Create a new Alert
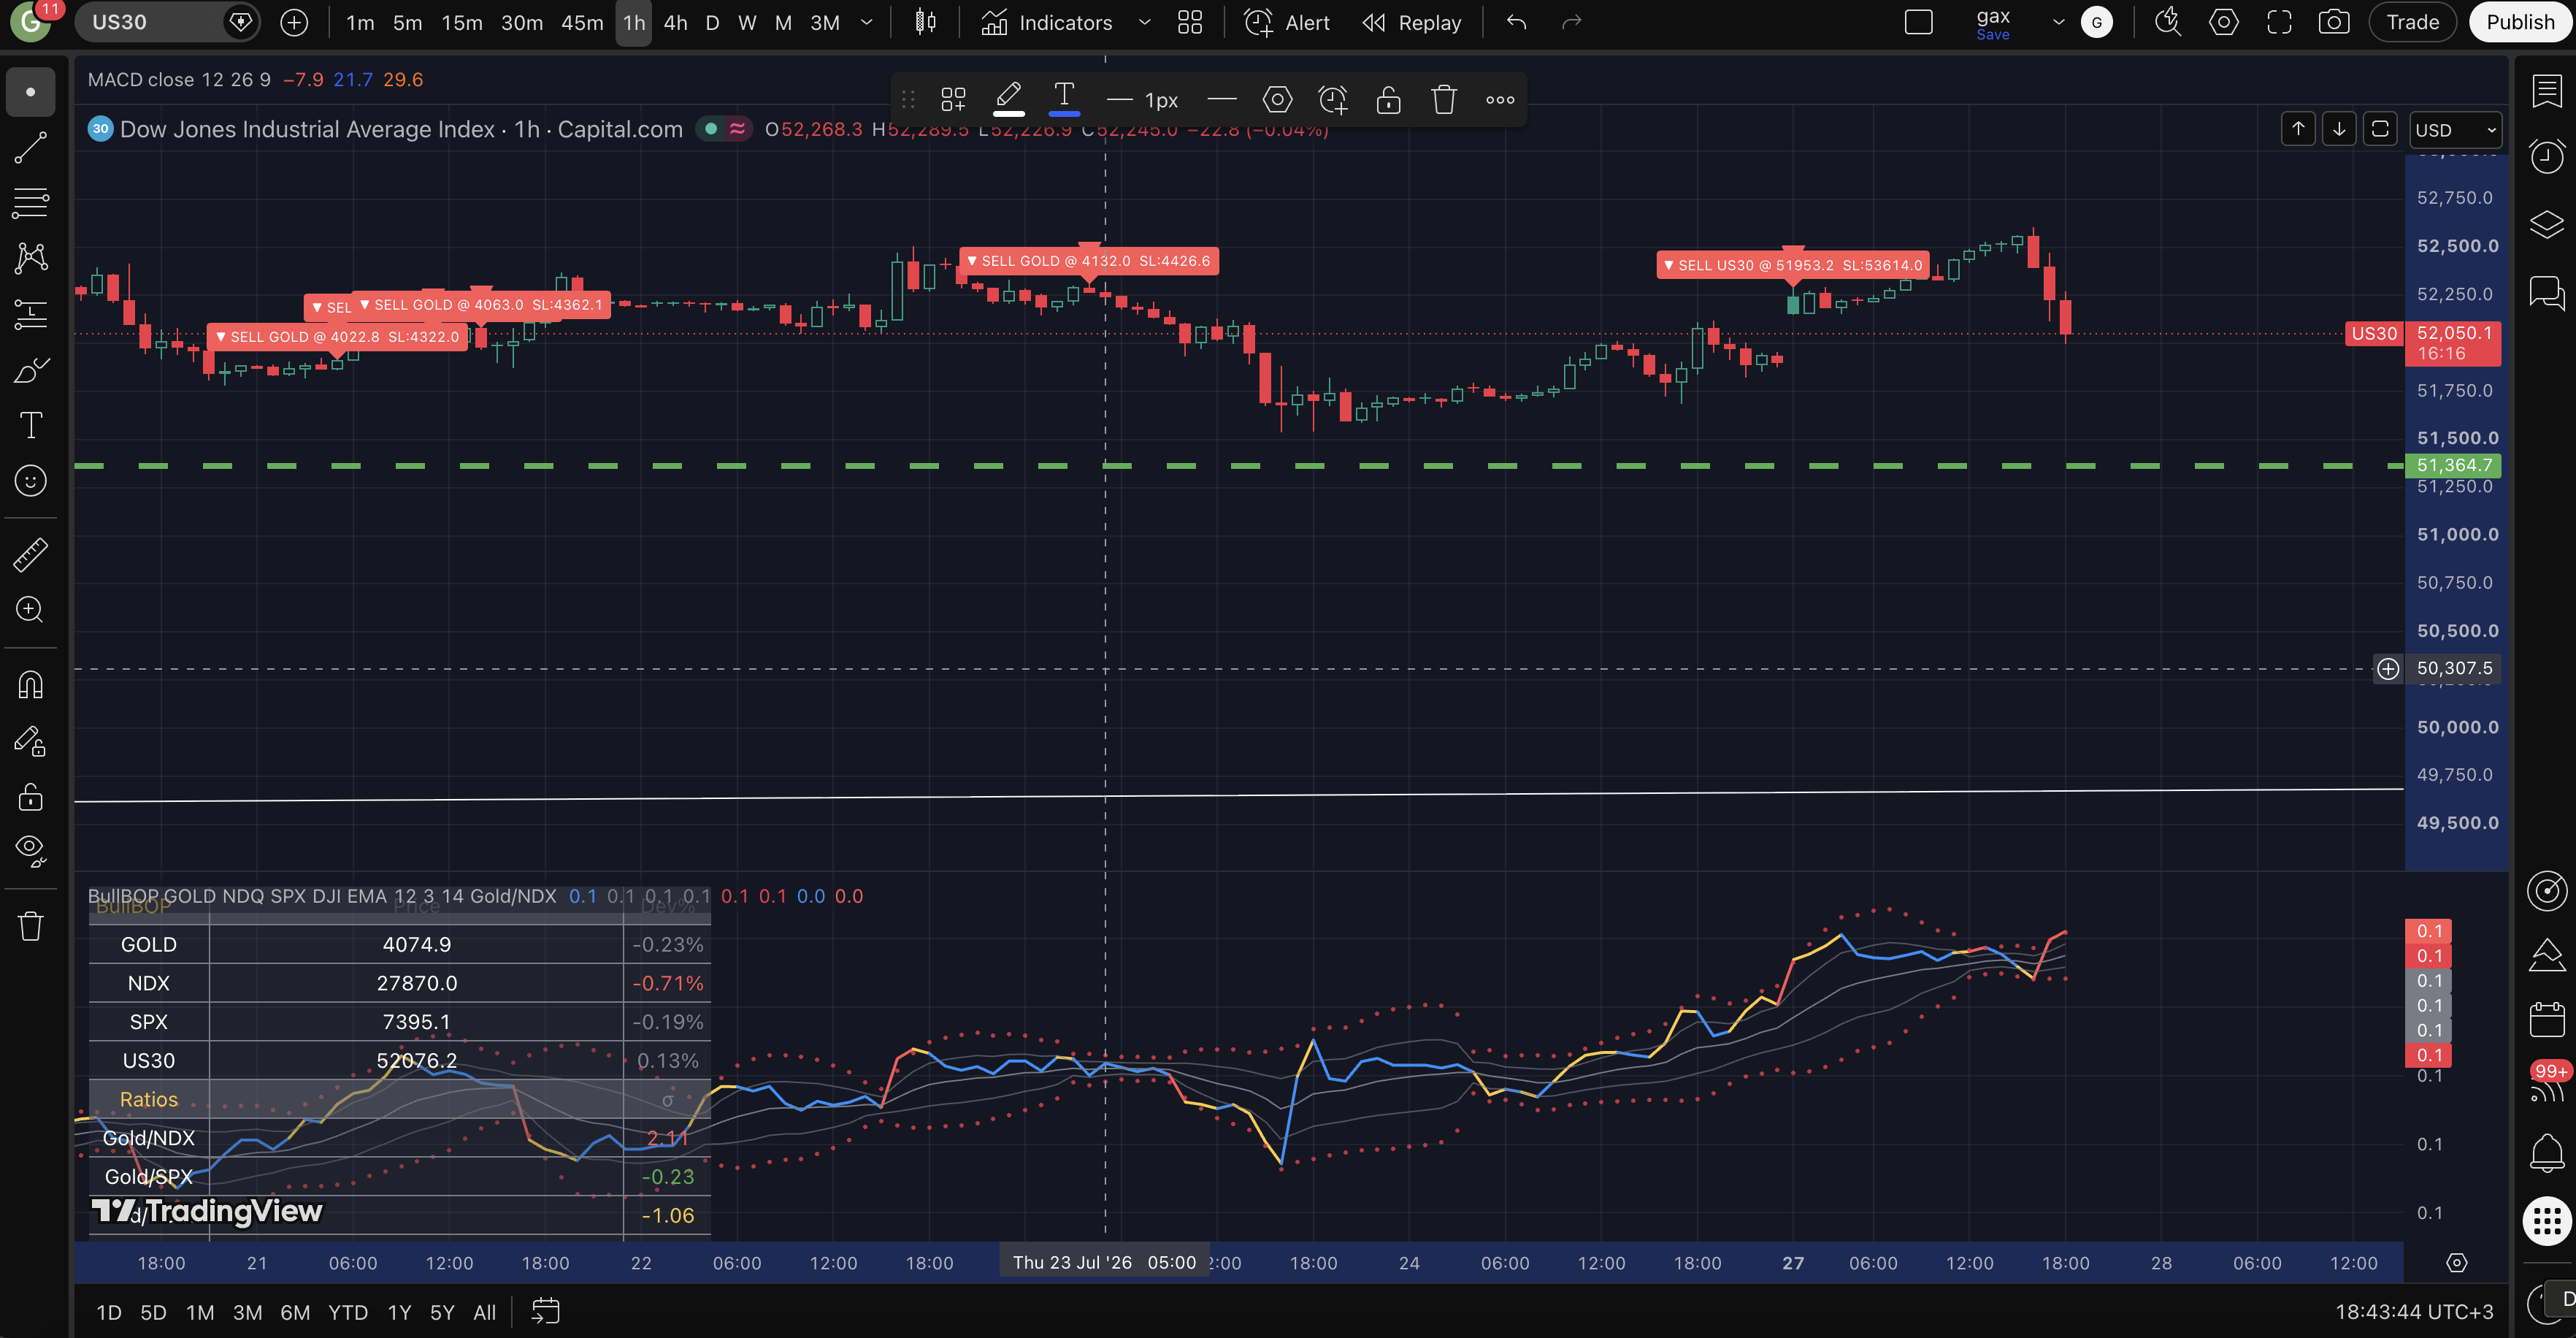This screenshot has height=1338, width=2576. (x=1287, y=22)
